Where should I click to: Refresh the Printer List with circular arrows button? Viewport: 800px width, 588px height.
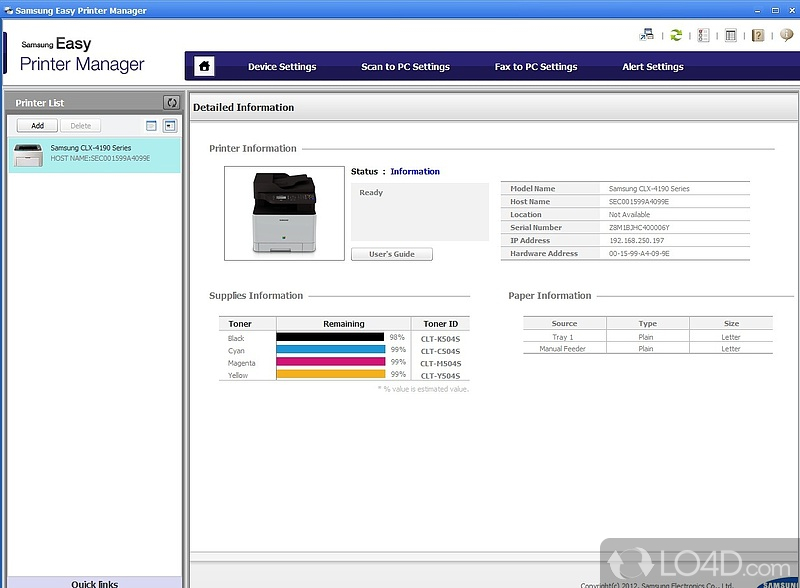171,102
